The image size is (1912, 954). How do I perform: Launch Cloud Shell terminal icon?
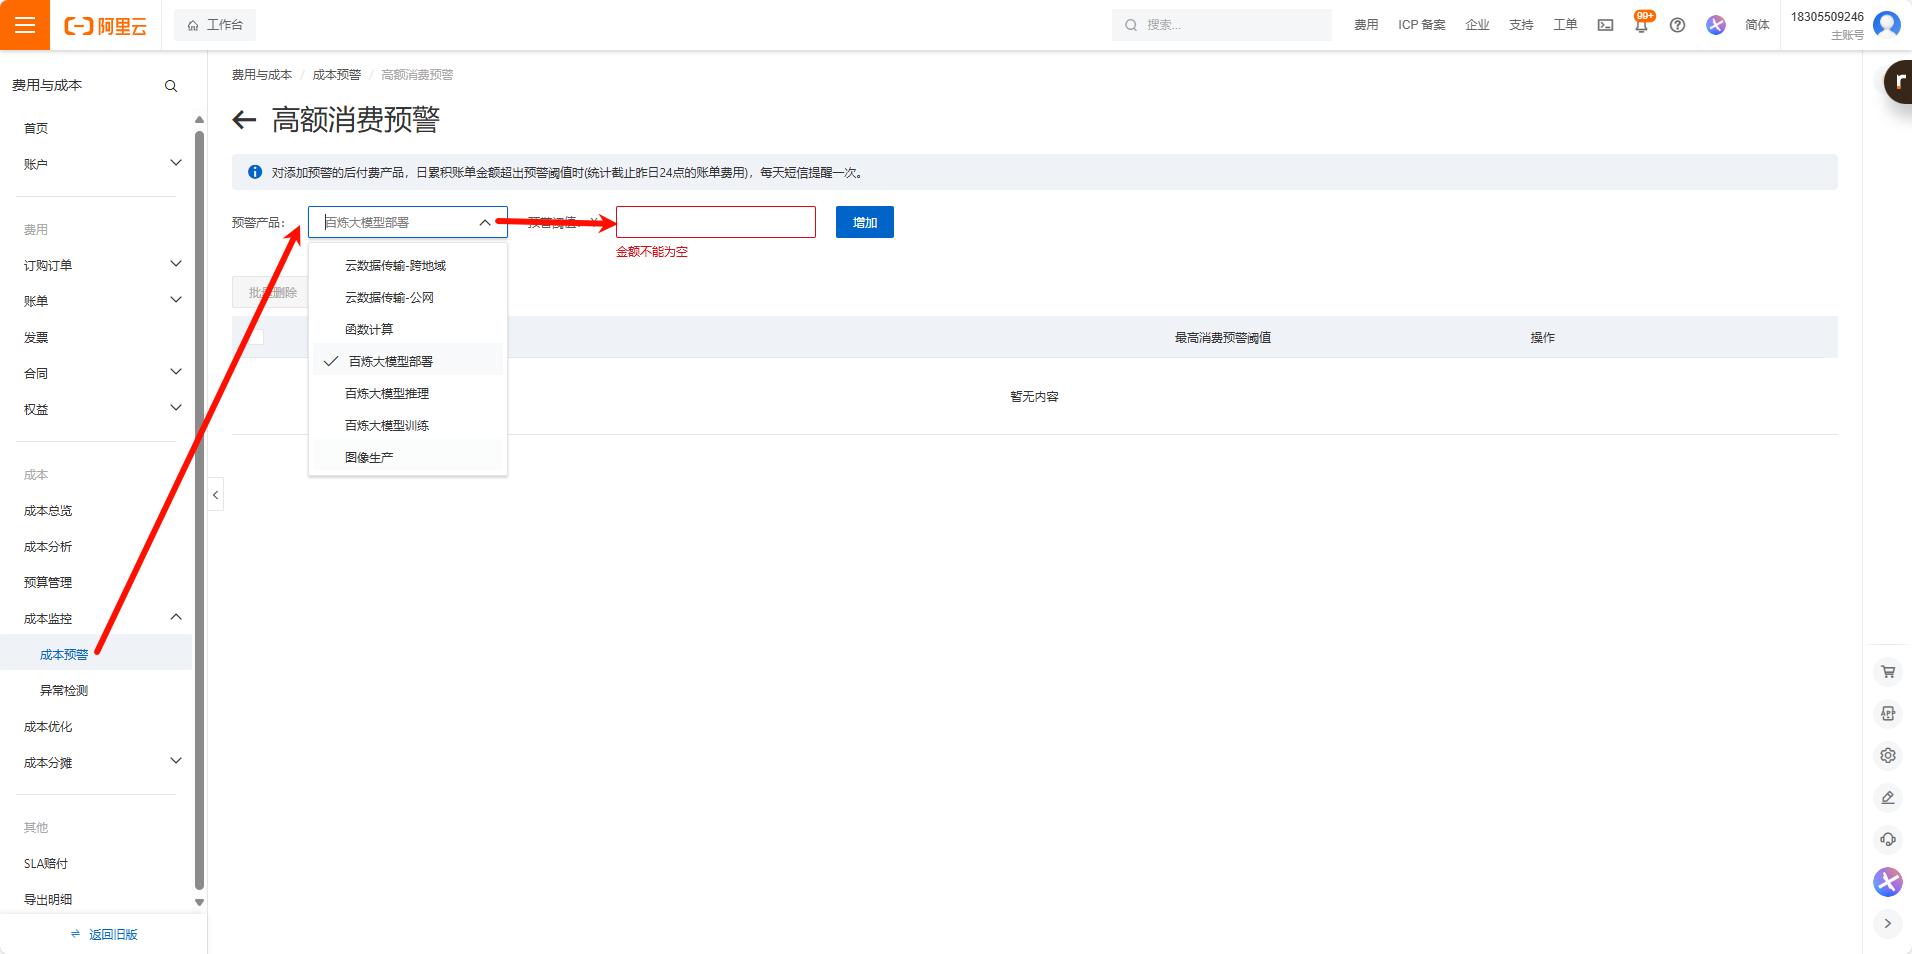(x=1605, y=25)
